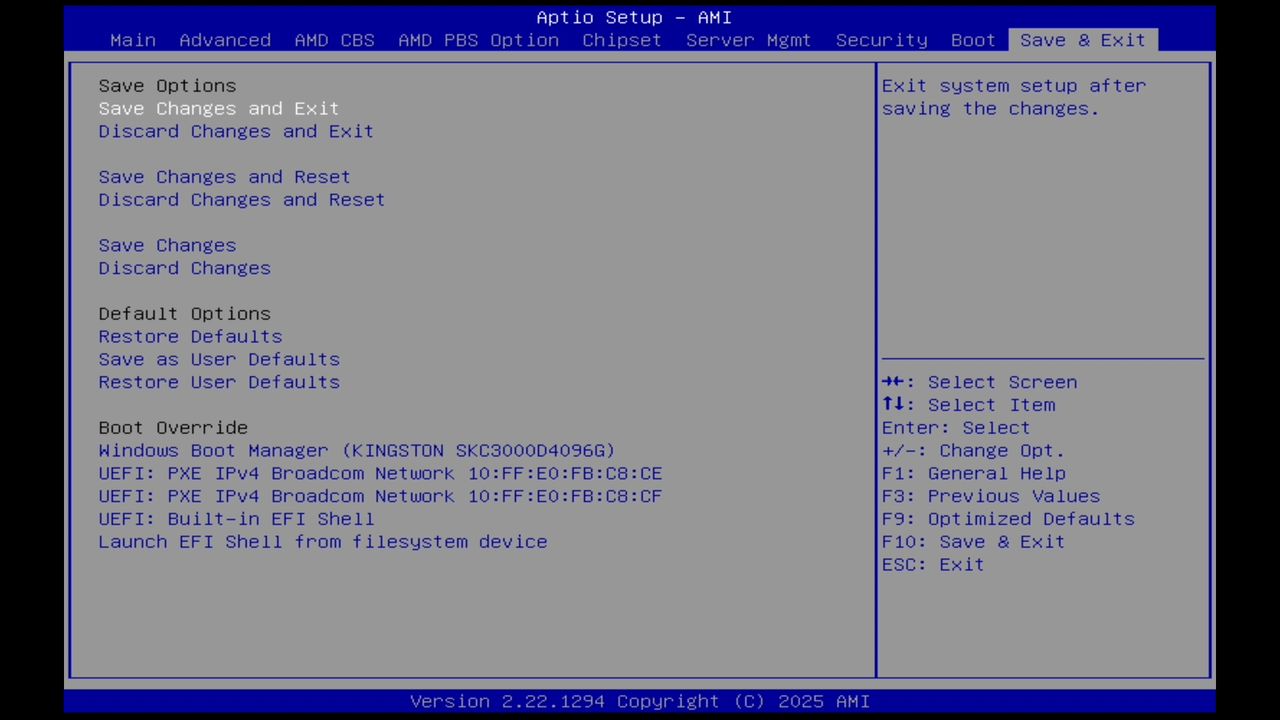Select Restore Defaults
Viewport: 1280px width, 720px height.
coord(190,336)
